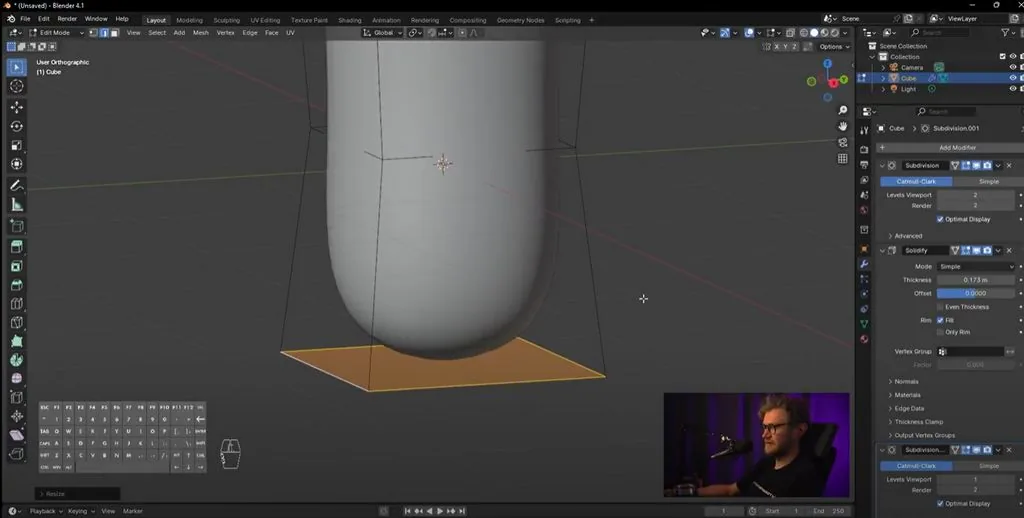
Task: Toggle Optimal Display on Subdivision modifier
Action: tap(940, 219)
